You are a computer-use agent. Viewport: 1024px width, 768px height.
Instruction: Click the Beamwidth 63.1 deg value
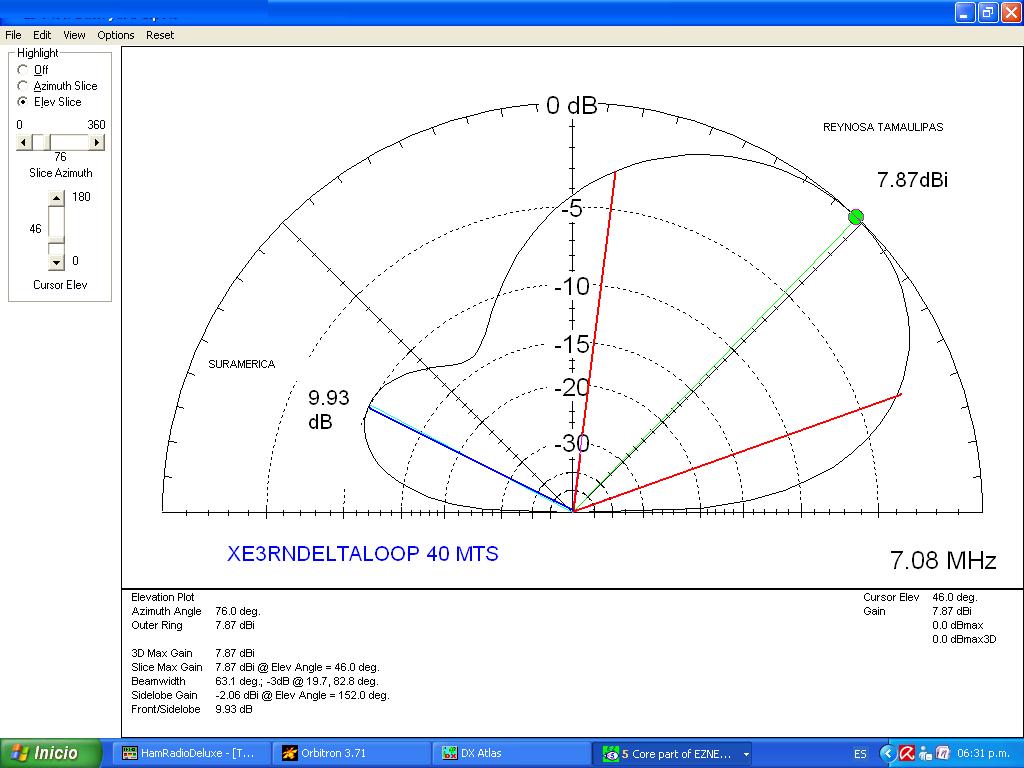tap(297, 681)
